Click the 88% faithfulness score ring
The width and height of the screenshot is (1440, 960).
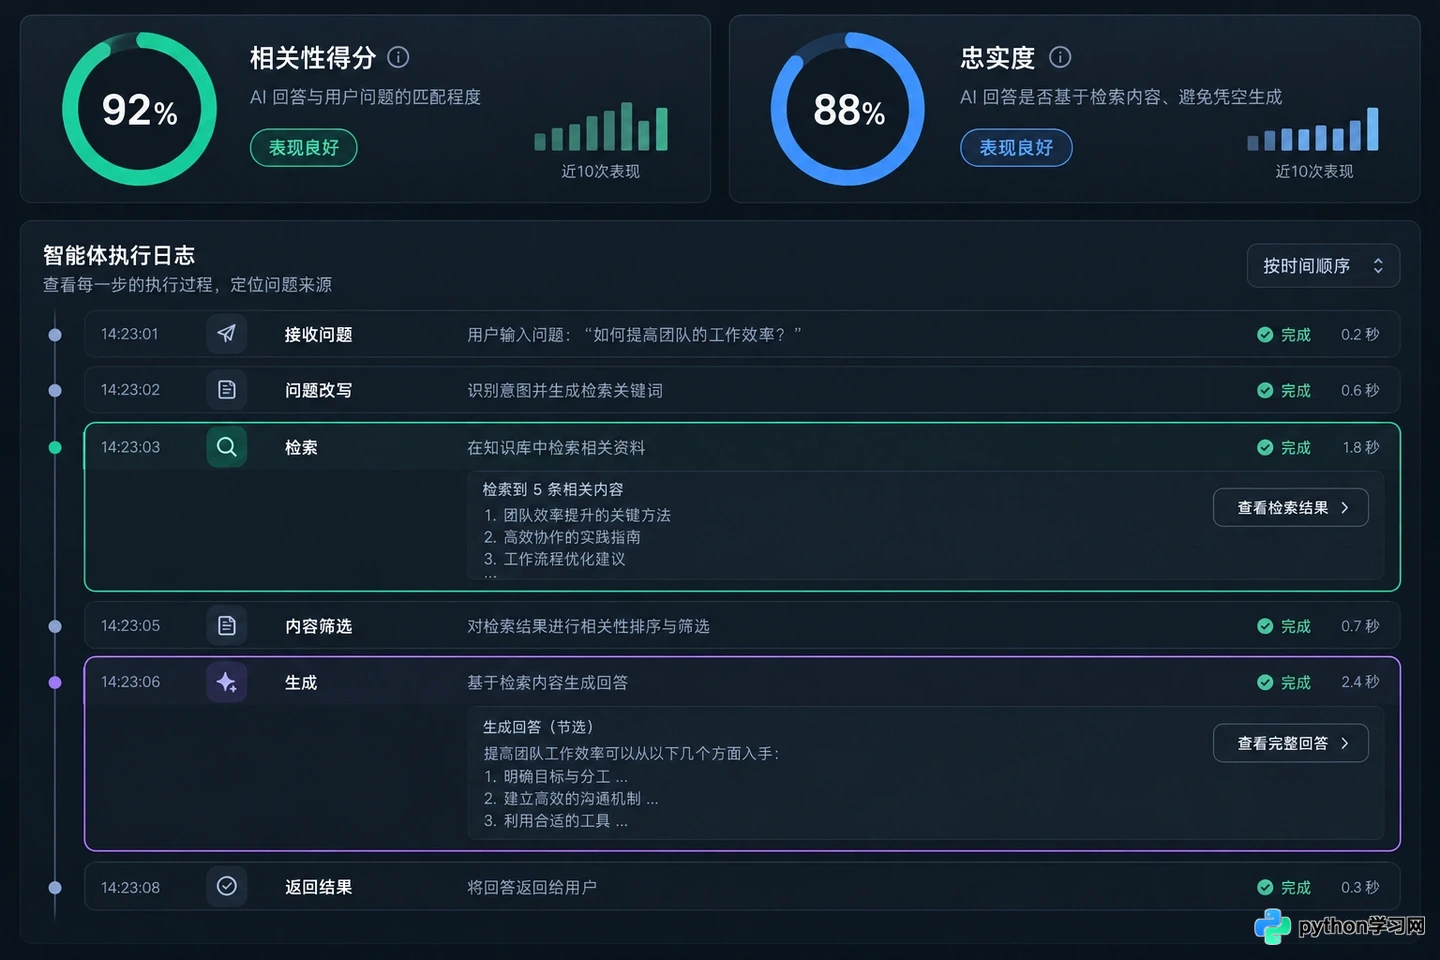(848, 109)
